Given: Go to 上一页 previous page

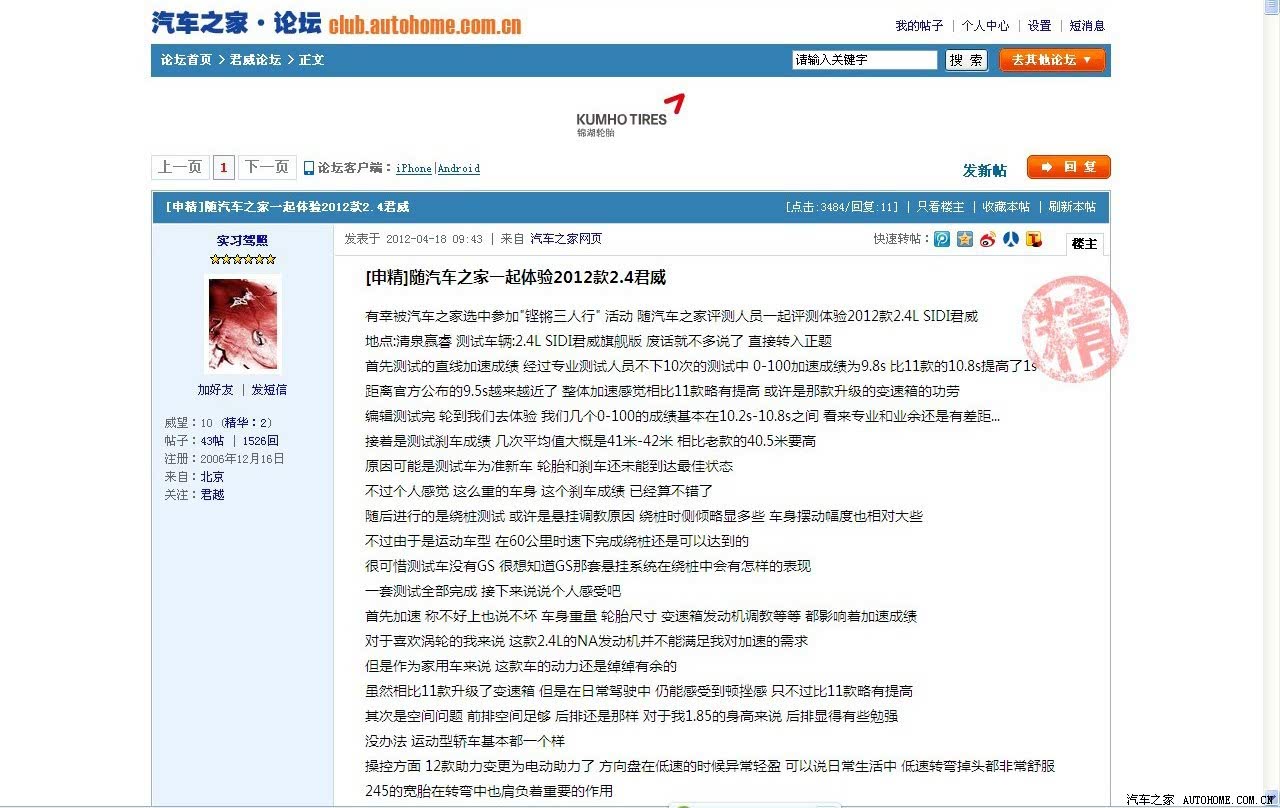Looking at the screenshot, I should pyautogui.click(x=180, y=167).
